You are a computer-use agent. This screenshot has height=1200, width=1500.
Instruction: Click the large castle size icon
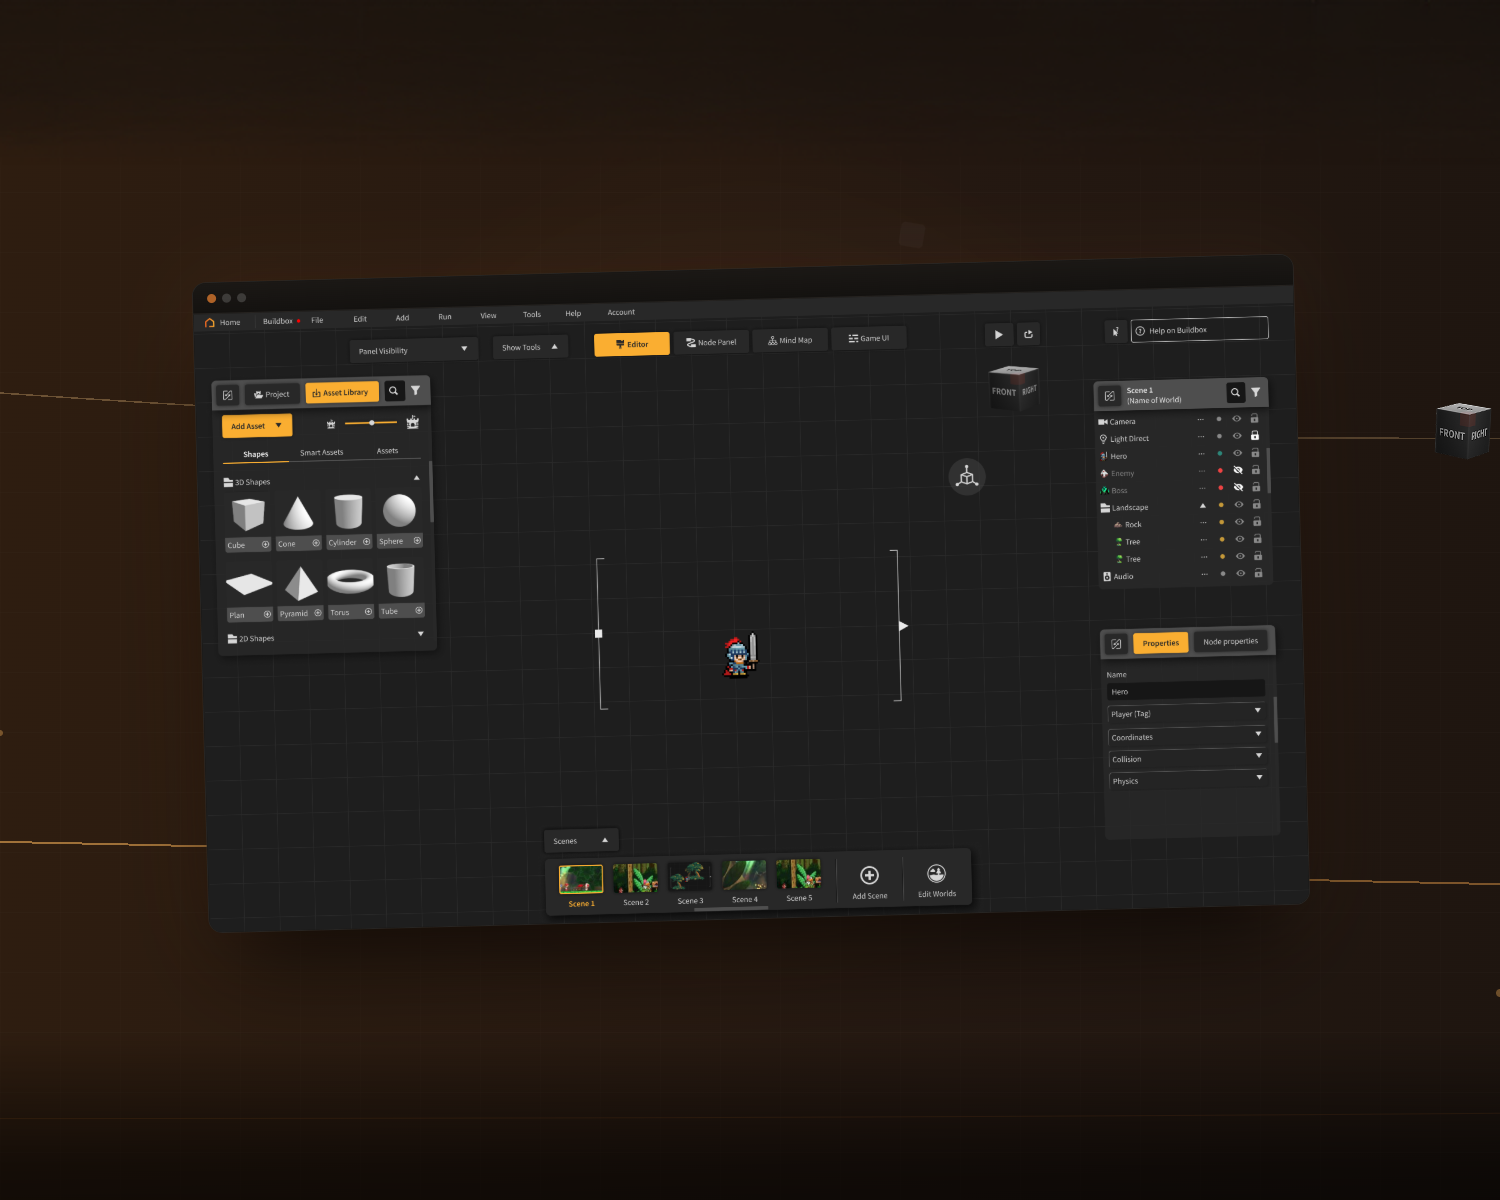412,422
